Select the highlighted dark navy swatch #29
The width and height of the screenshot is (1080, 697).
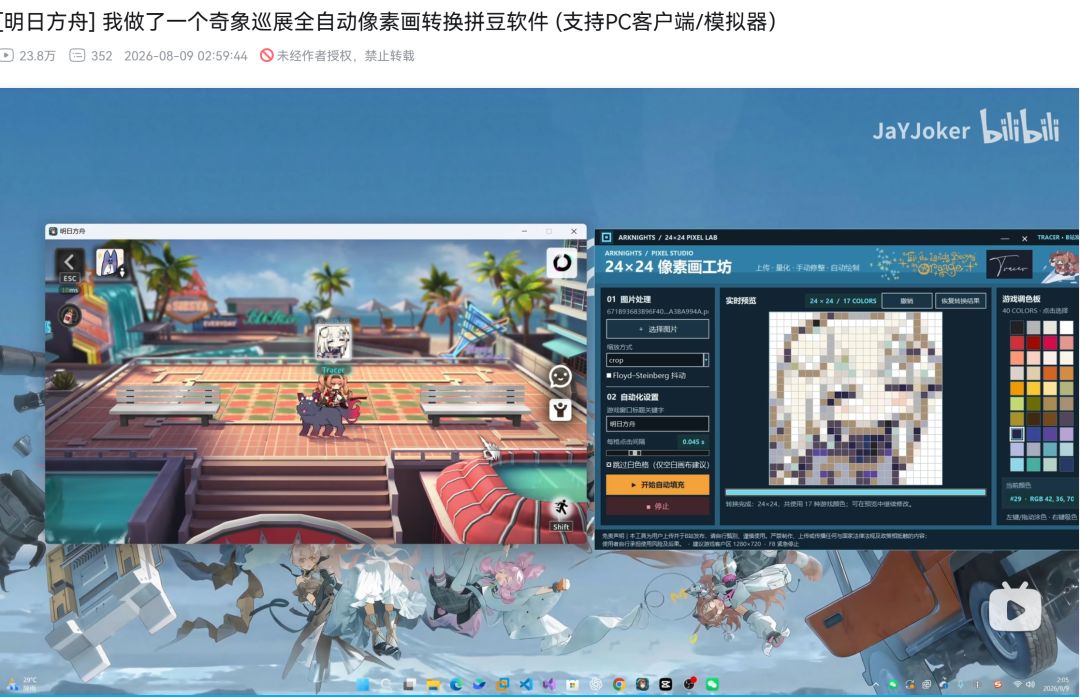click(x=1017, y=434)
